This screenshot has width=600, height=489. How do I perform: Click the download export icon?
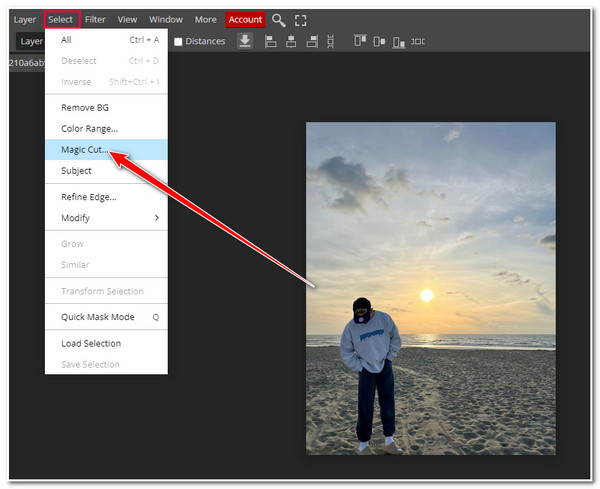(245, 41)
